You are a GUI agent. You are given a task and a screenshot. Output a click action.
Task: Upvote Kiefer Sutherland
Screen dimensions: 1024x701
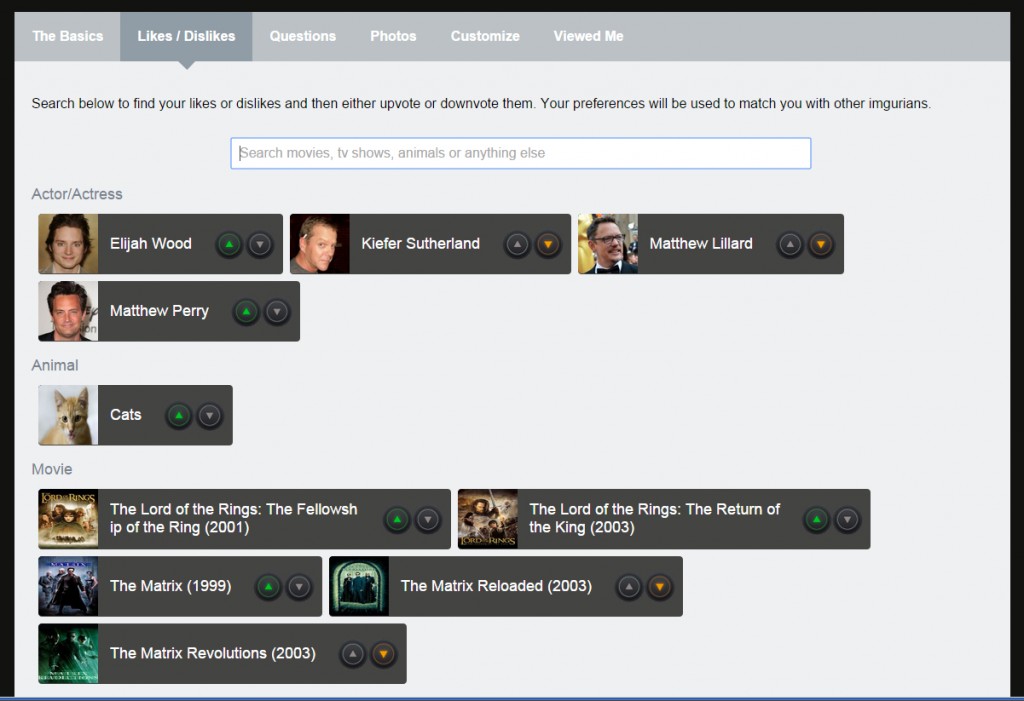[517, 244]
